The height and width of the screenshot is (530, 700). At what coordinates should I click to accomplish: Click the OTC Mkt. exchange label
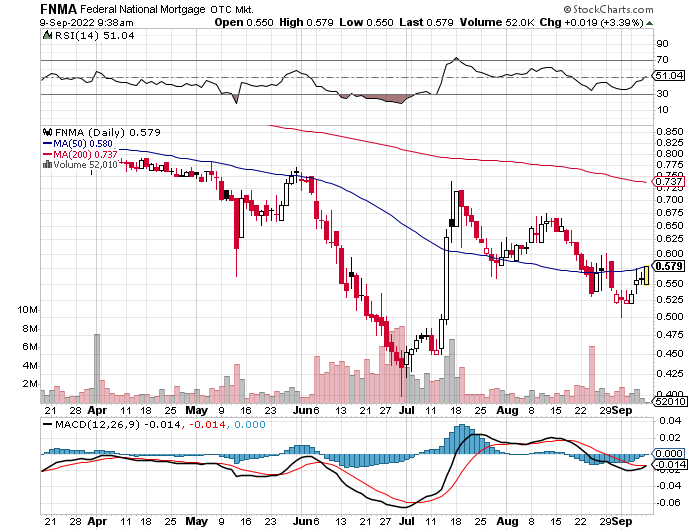point(233,9)
